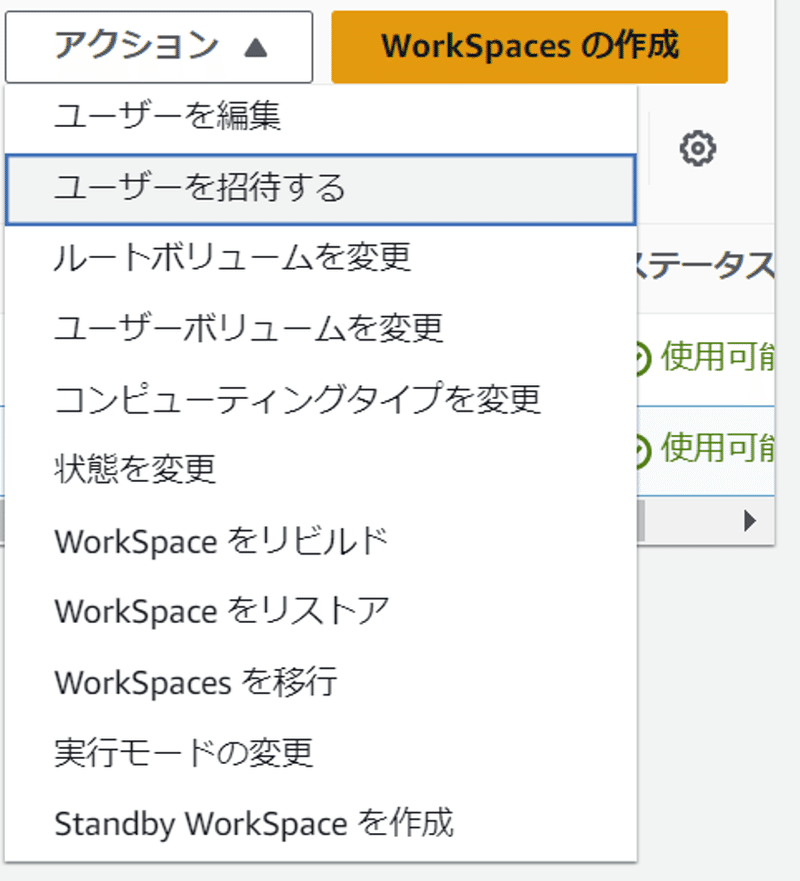Choose ユーザーボリュームを変更 menu entry
Screen dimensions: 800x881
pos(320,329)
